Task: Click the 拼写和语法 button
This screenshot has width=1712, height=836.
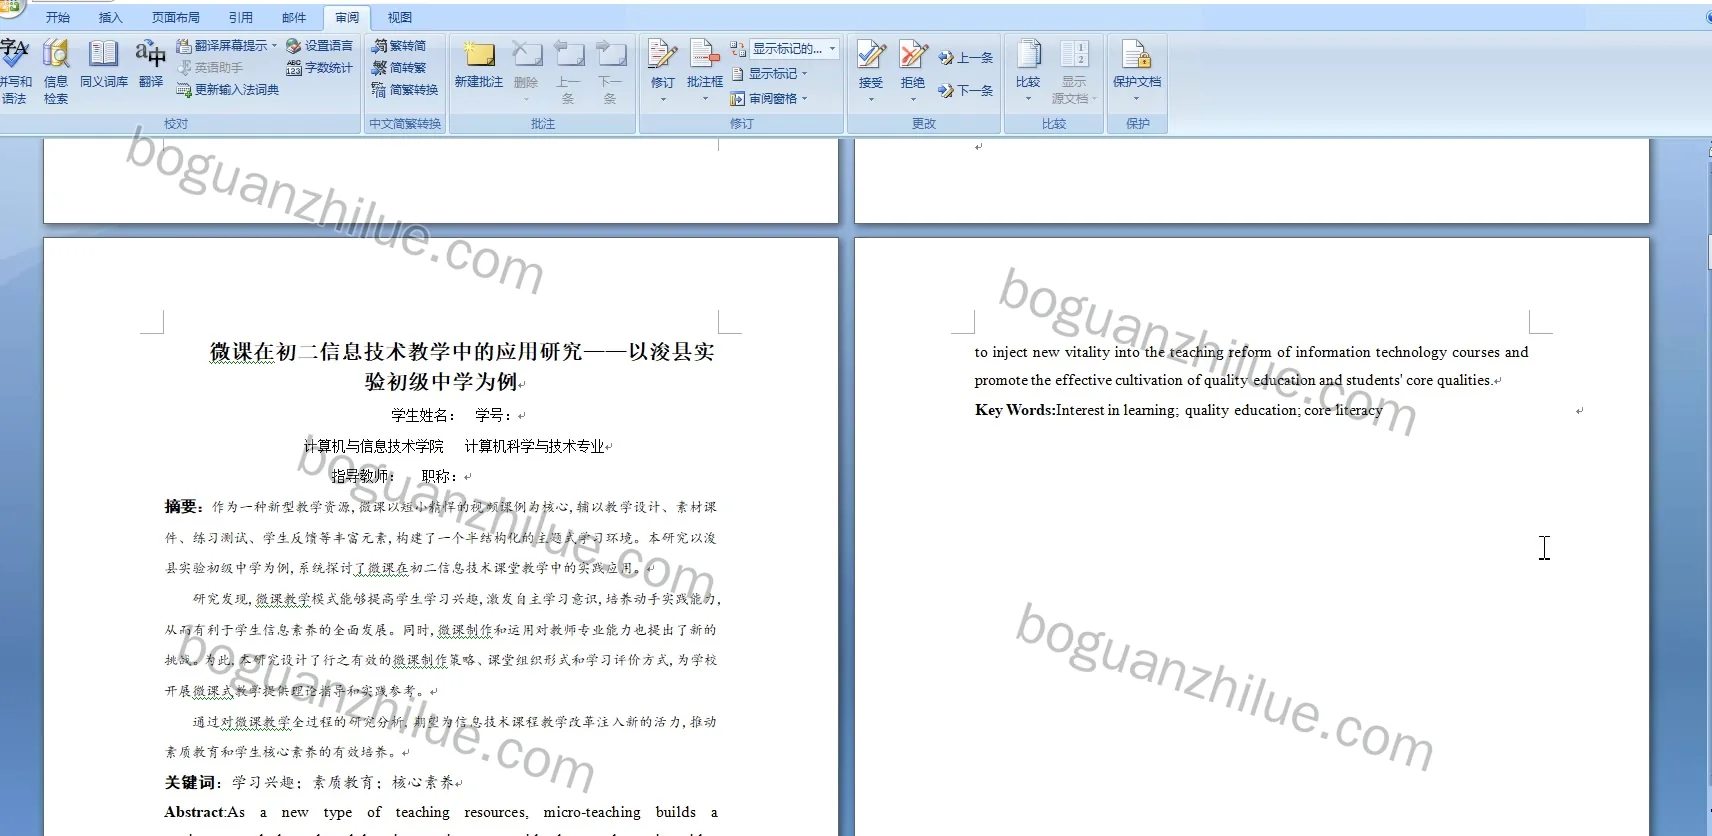Action: (15, 71)
